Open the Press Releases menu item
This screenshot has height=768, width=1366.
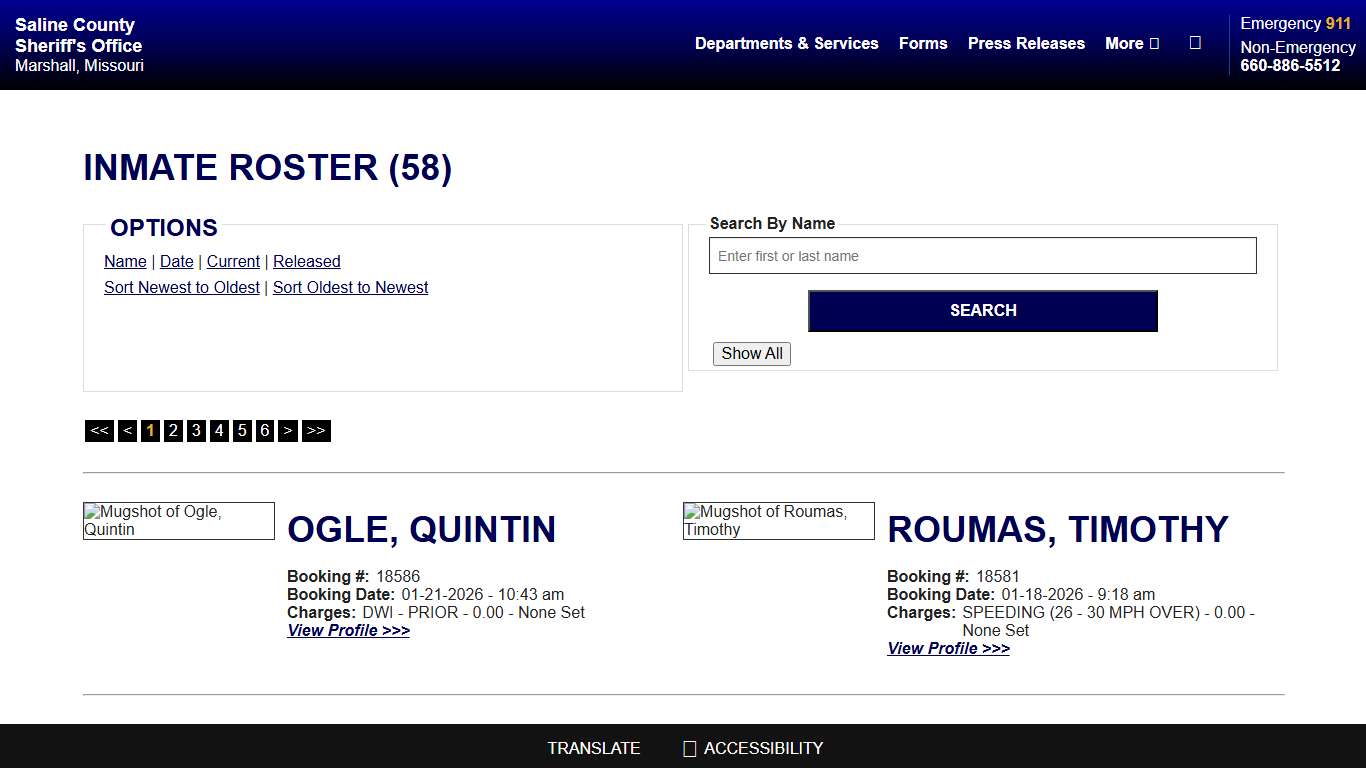[1026, 43]
